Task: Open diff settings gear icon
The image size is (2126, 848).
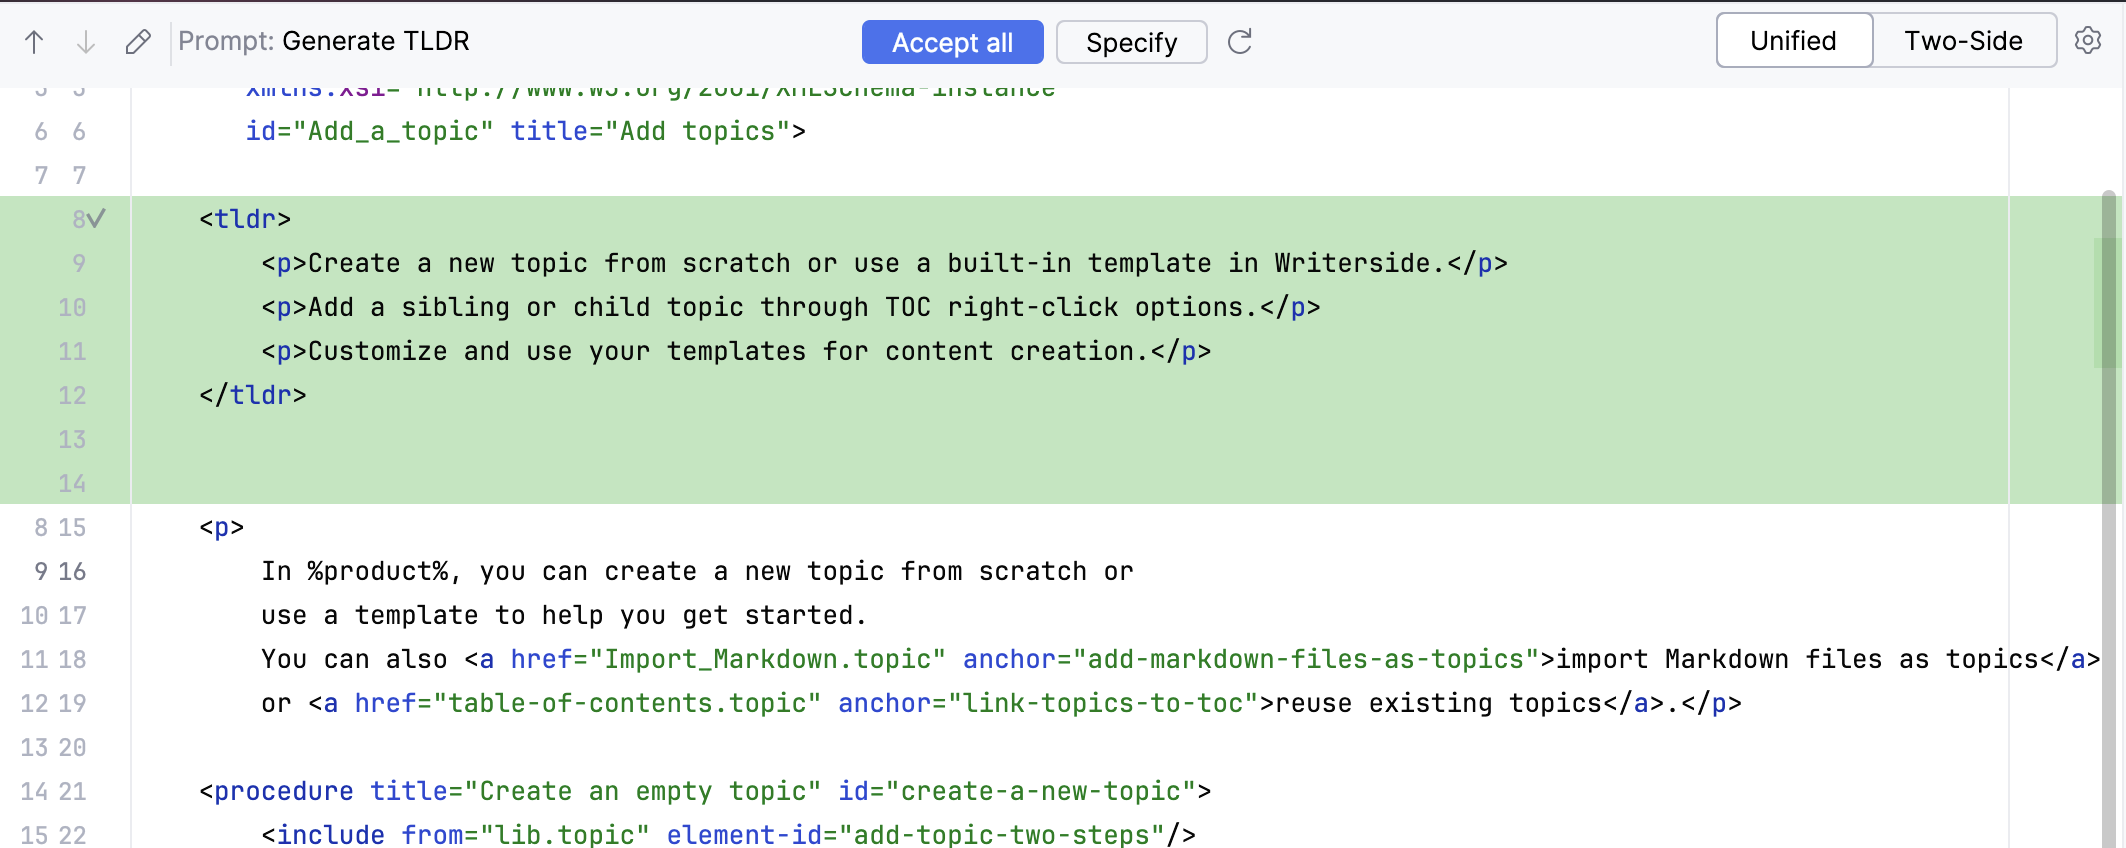Action: click(x=2088, y=41)
